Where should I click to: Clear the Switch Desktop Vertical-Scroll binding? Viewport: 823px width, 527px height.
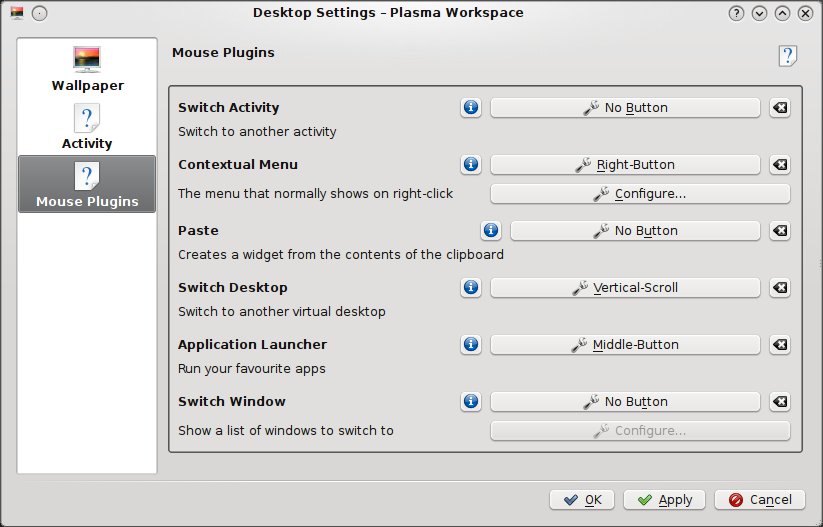(780, 288)
